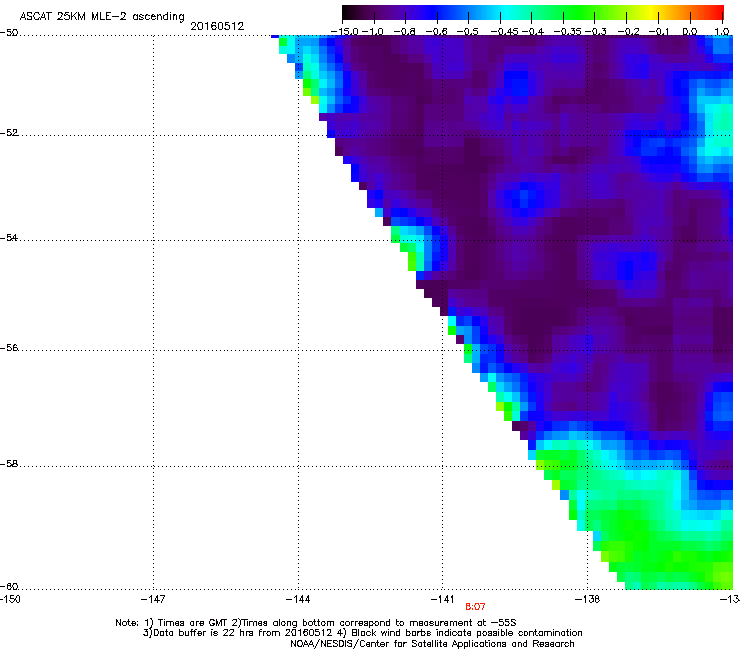Image resolution: width=740 pixels, height=650 pixels.
Task: Click the -0.8 color bar label
Action: pos(404,32)
